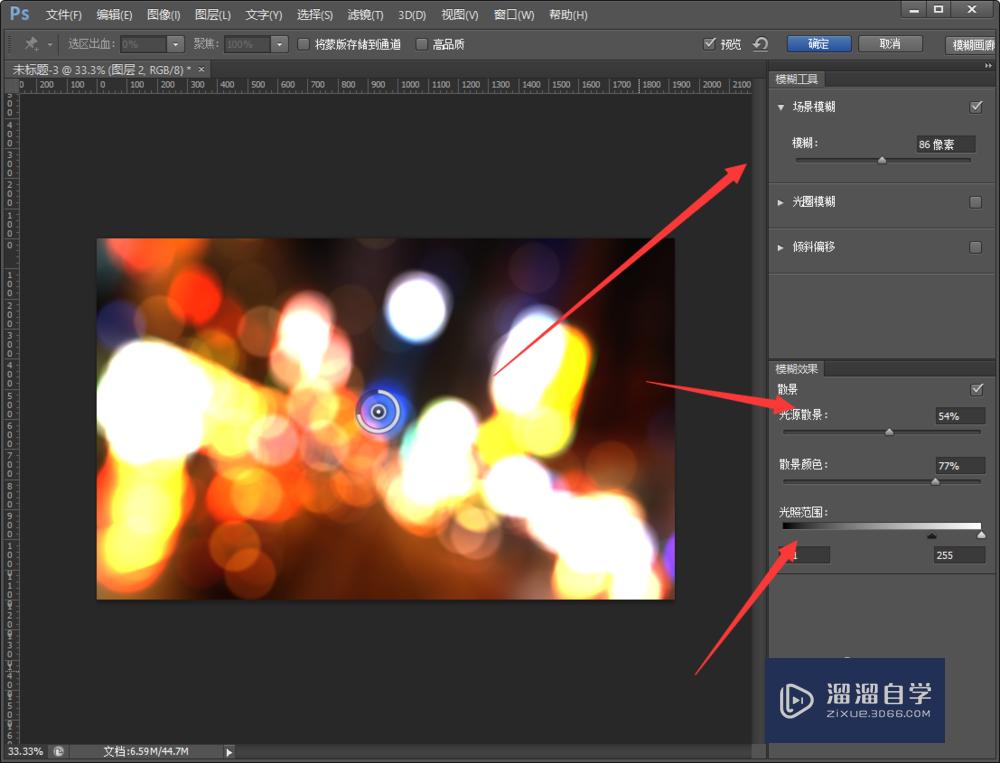Close the 未标题-3 document tab
The image size is (1000, 763).
pyautogui.click(x=202, y=70)
